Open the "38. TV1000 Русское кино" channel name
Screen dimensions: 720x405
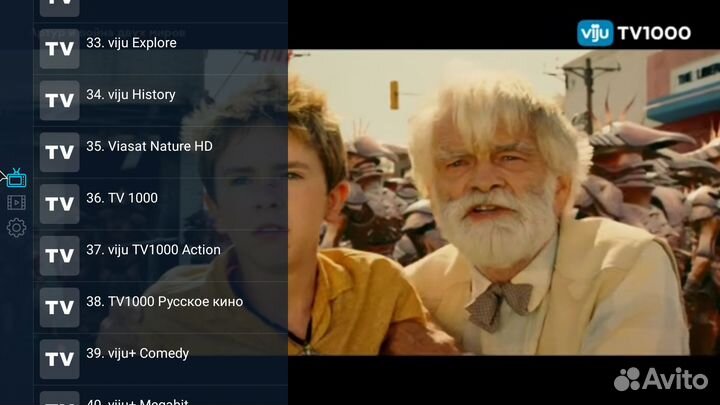pos(164,301)
